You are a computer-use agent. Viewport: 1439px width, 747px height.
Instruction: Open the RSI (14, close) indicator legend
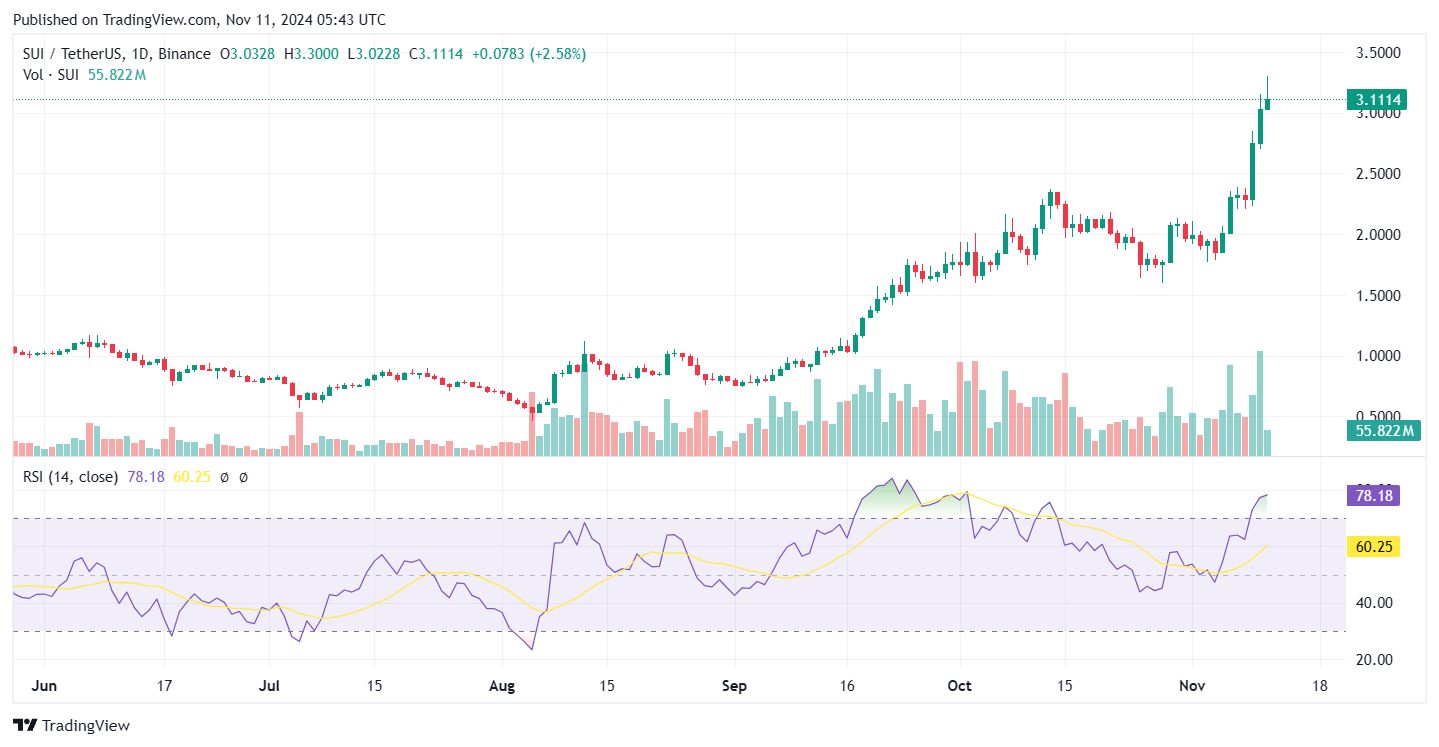point(70,477)
